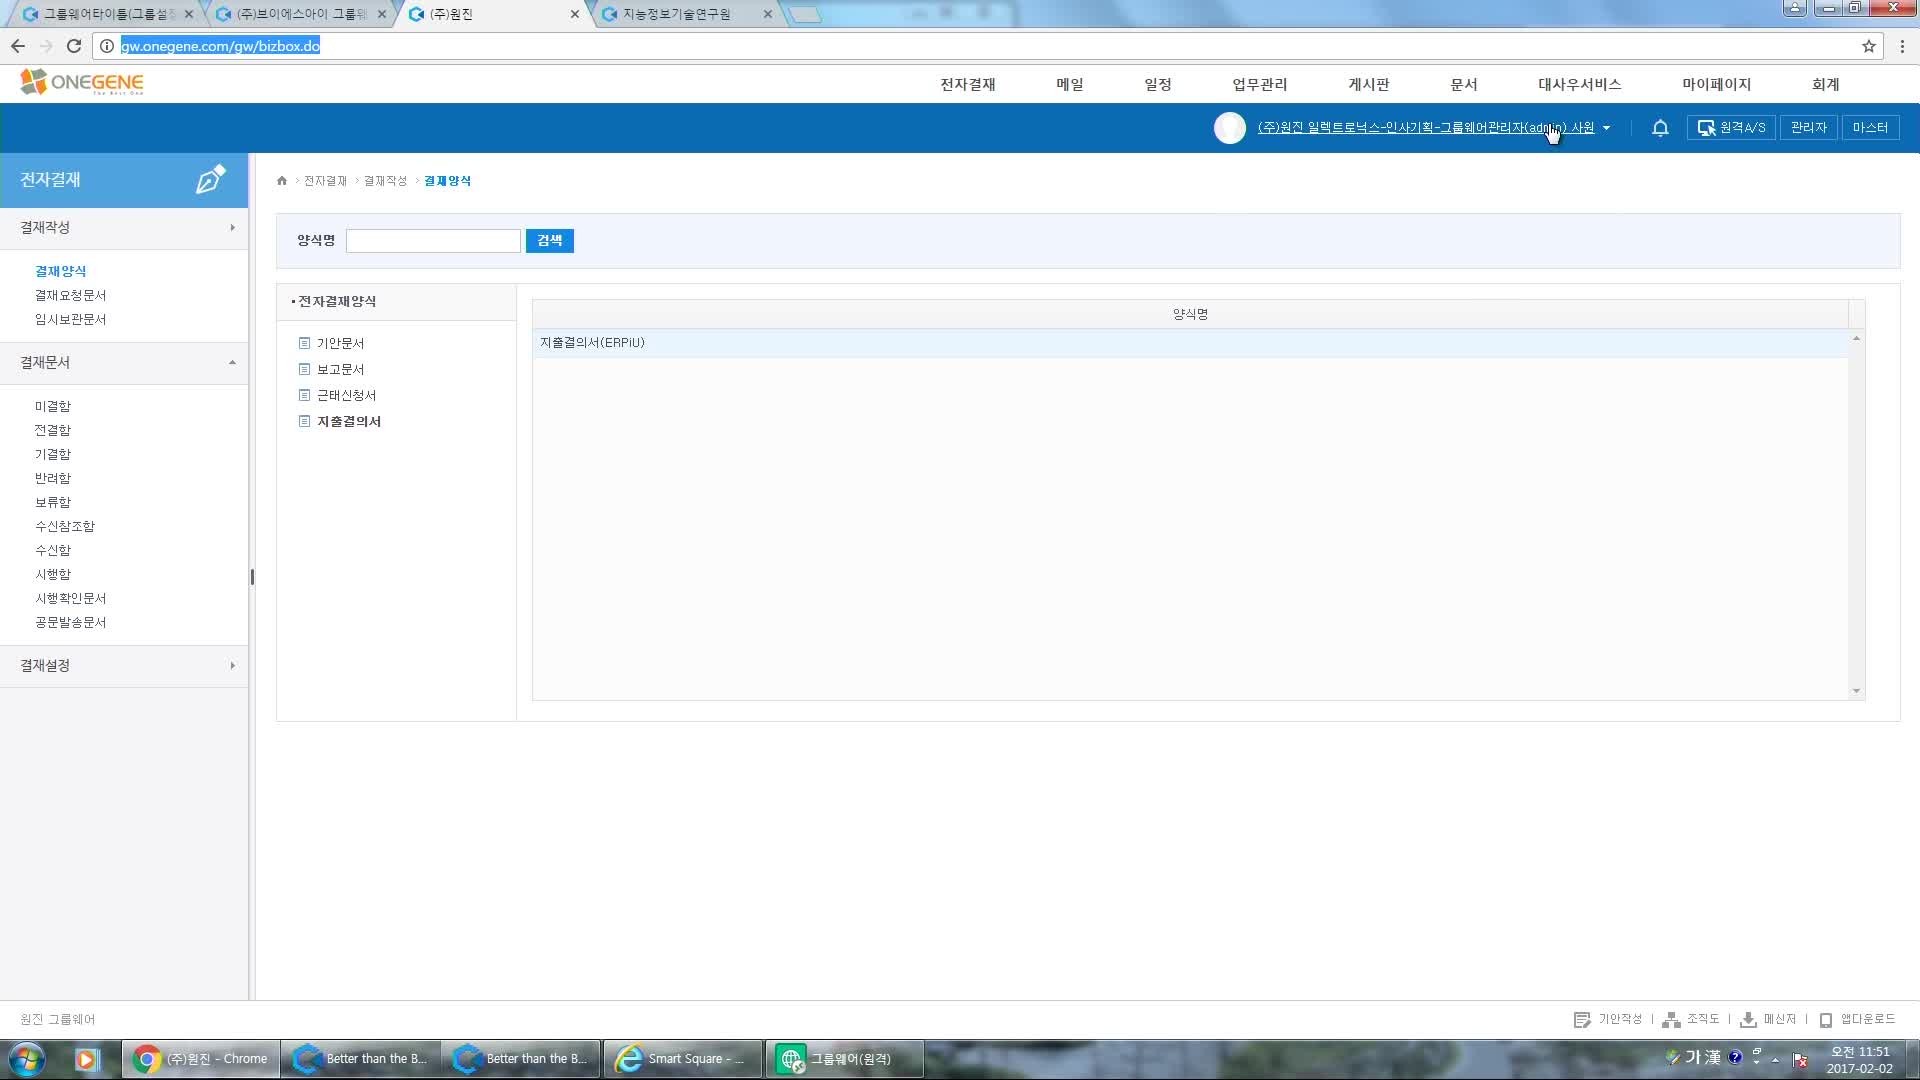This screenshot has height=1080, width=1920.
Task: Click the browser address bar URL
Action: (x=220, y=46)
